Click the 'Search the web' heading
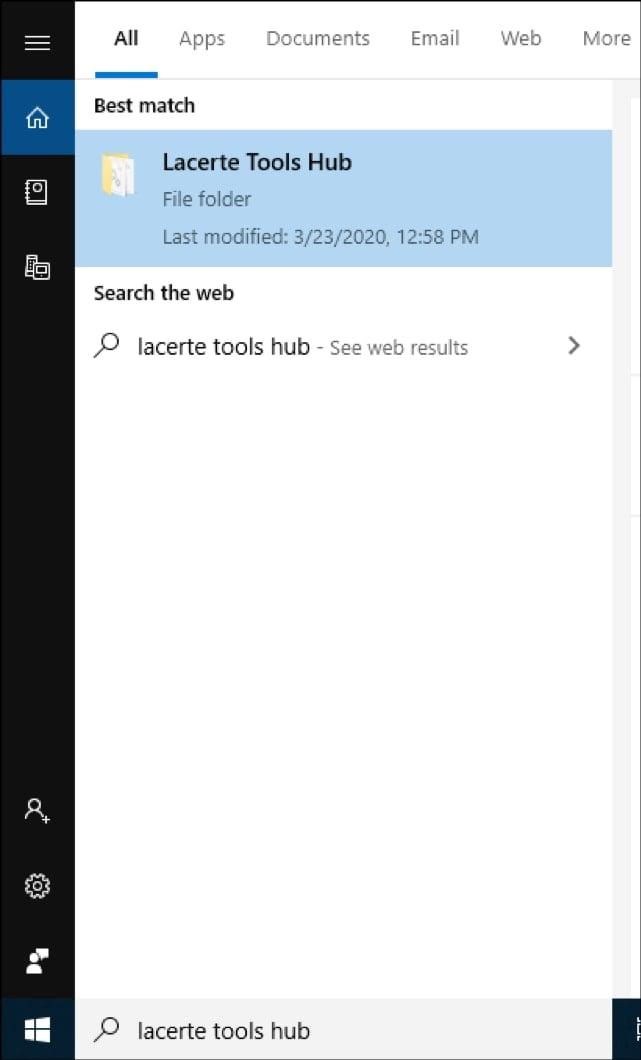Viewport: 641px width, 1060px height. (x=164, y=293)
